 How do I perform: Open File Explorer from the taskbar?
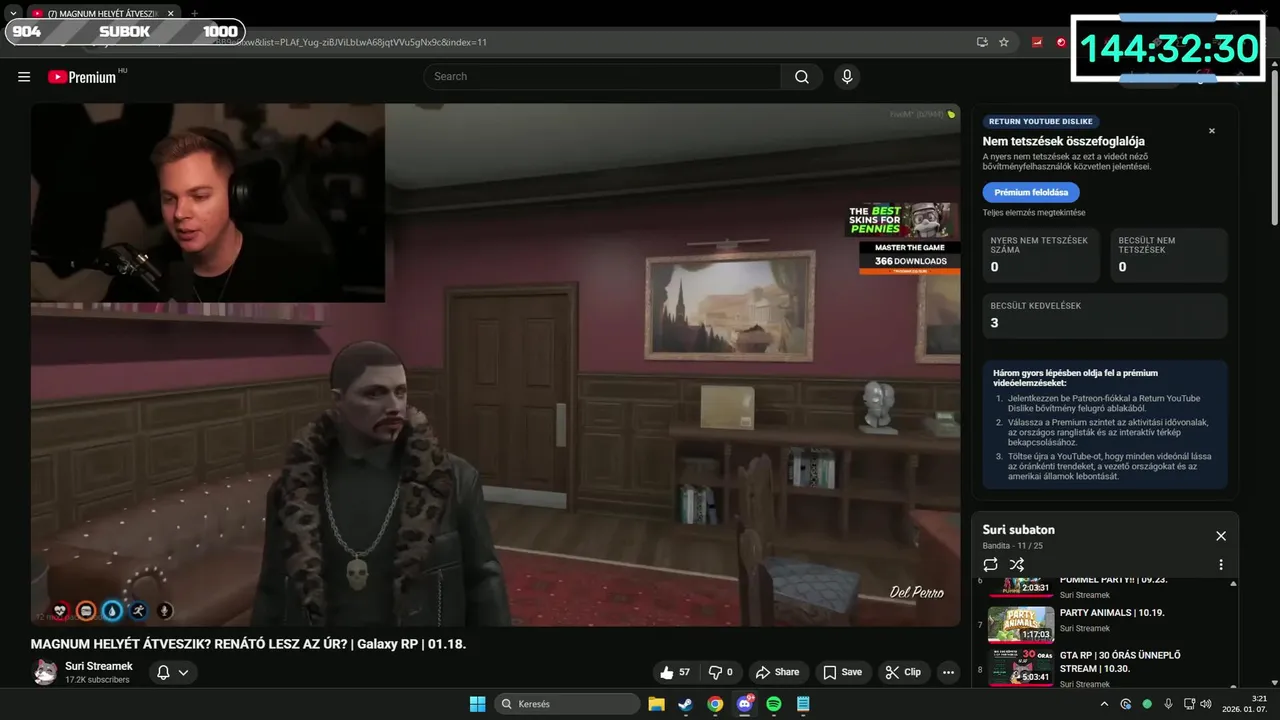pos(656,704)
